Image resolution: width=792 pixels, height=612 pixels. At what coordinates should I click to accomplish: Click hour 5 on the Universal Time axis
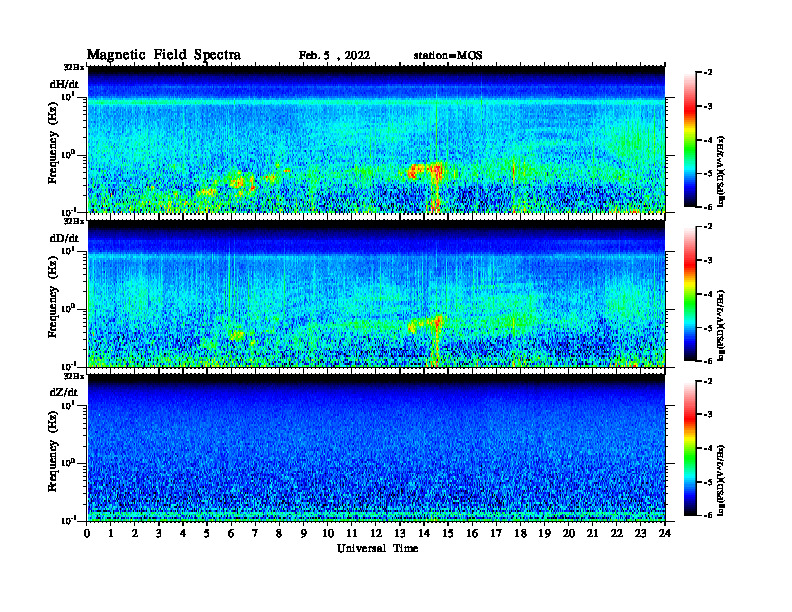pos(207,534)
